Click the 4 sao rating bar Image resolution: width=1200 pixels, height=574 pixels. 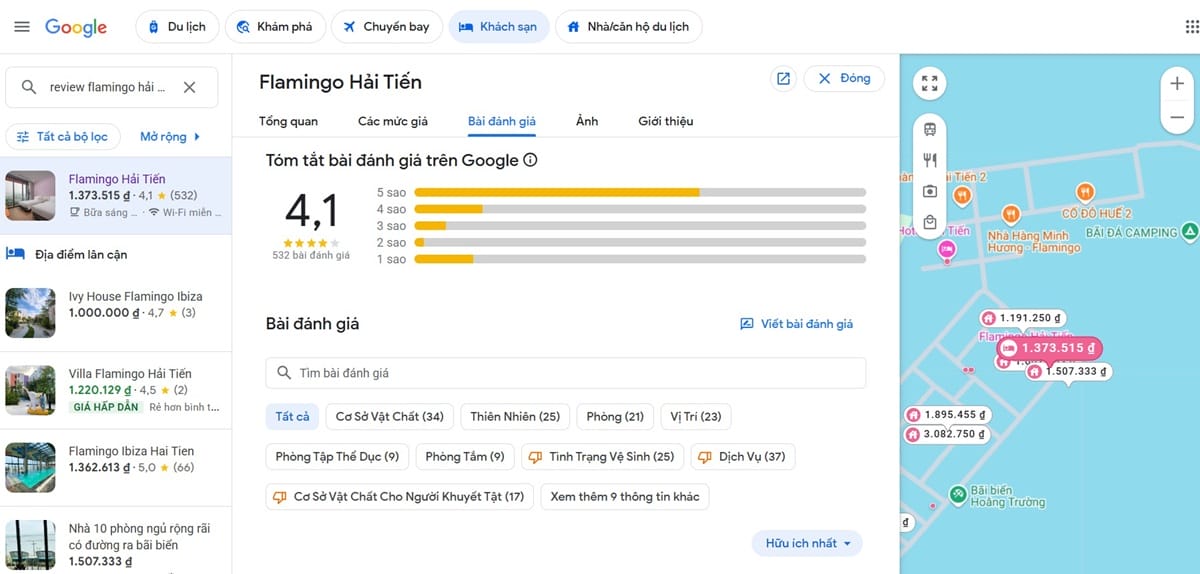[x=640, y=209]
